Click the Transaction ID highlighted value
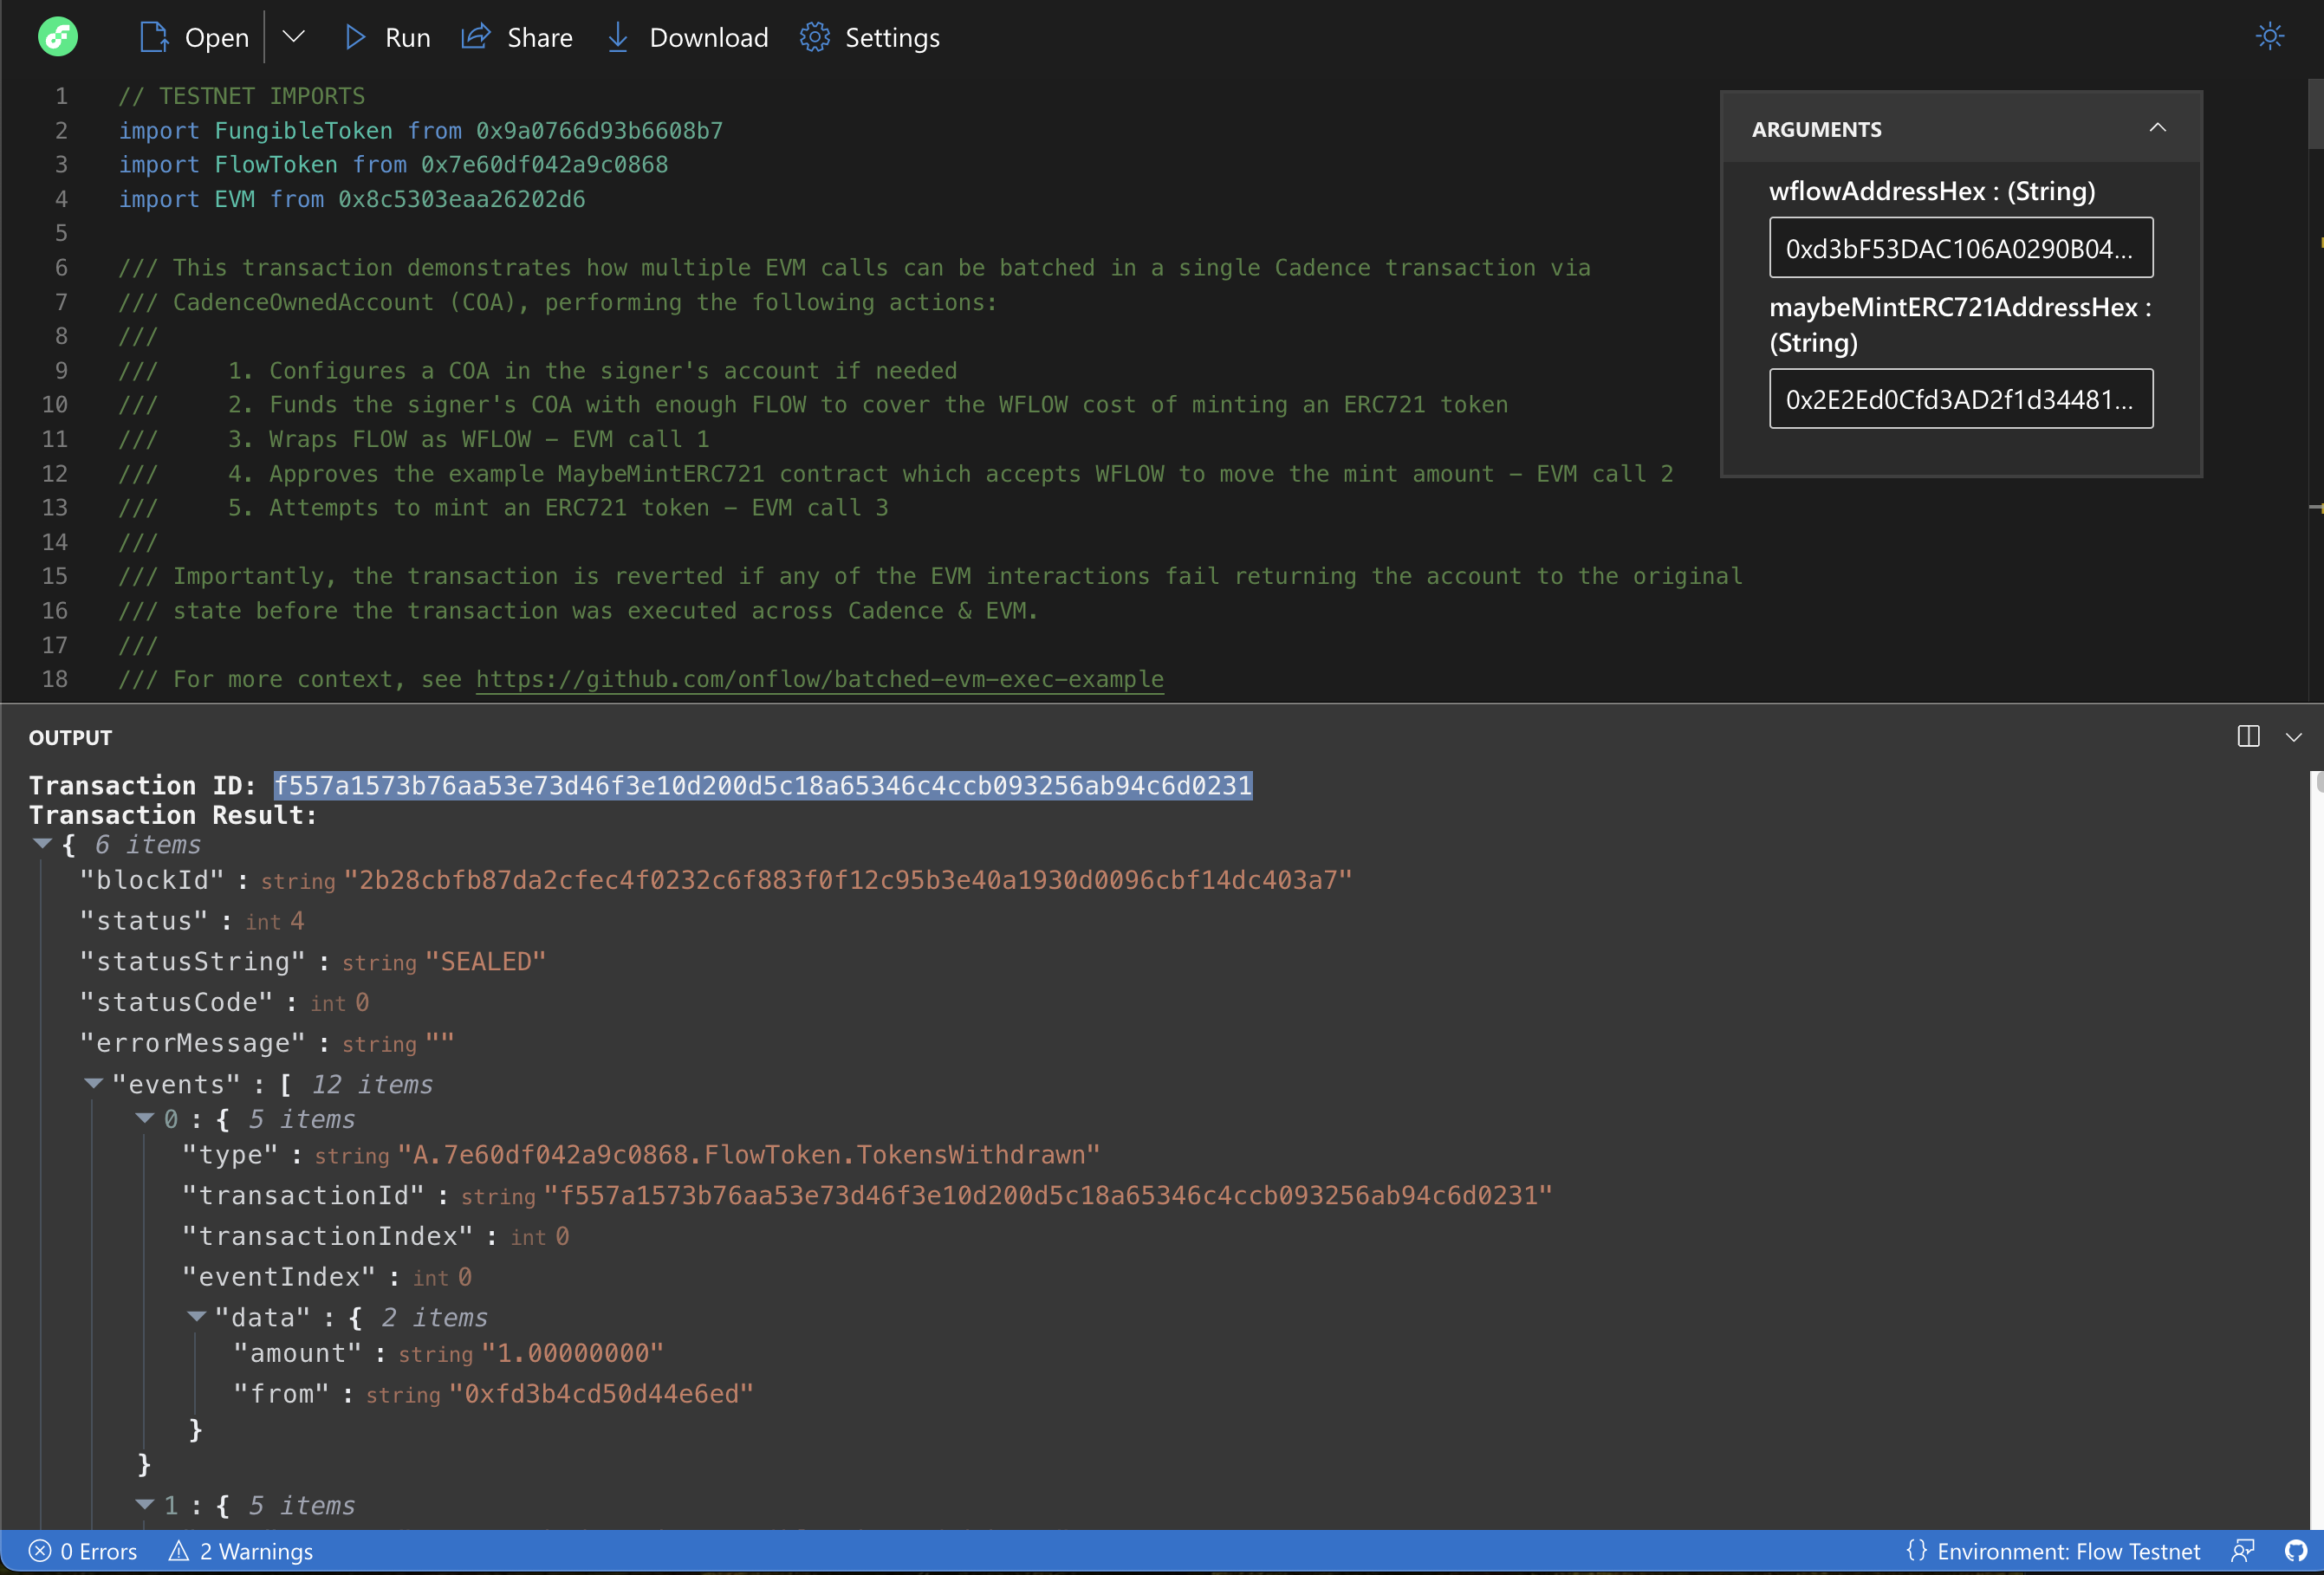Image resolution: width=2324 pixels, height=1575 pixels. tap(763, 786)
